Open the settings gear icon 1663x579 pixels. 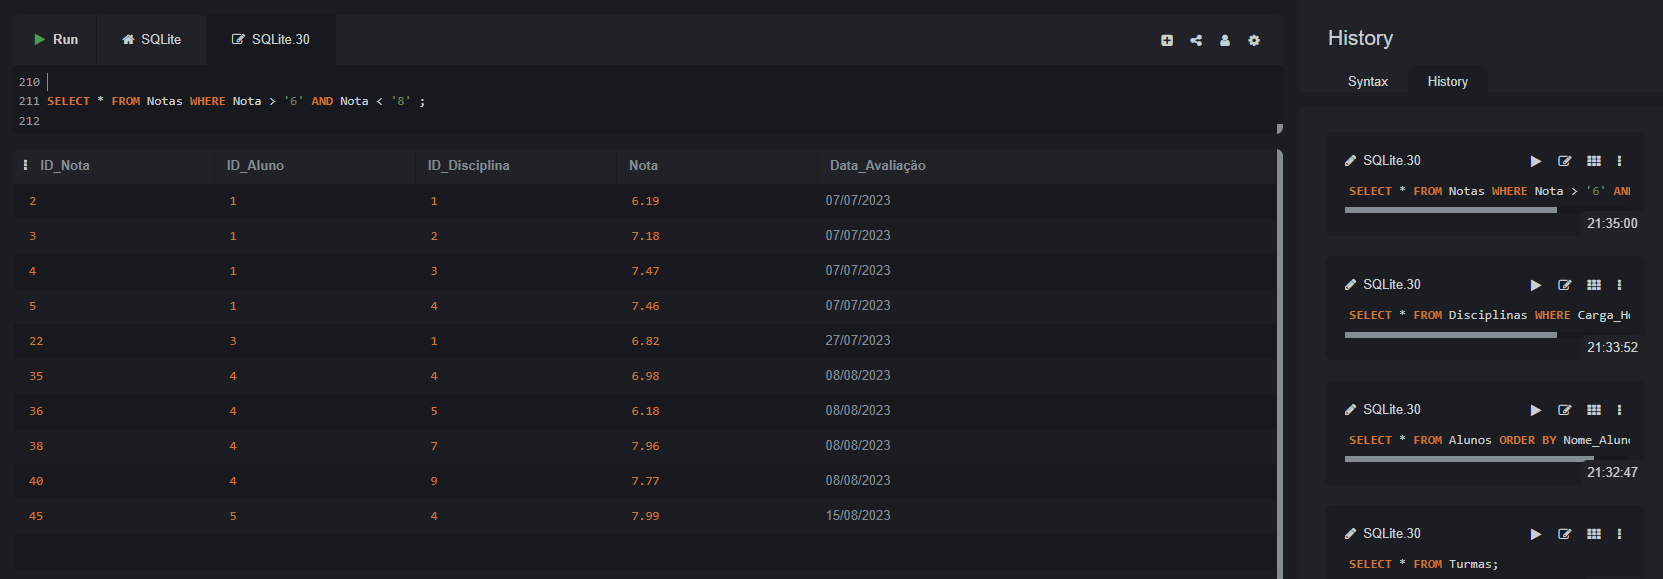pos(1254,41)
